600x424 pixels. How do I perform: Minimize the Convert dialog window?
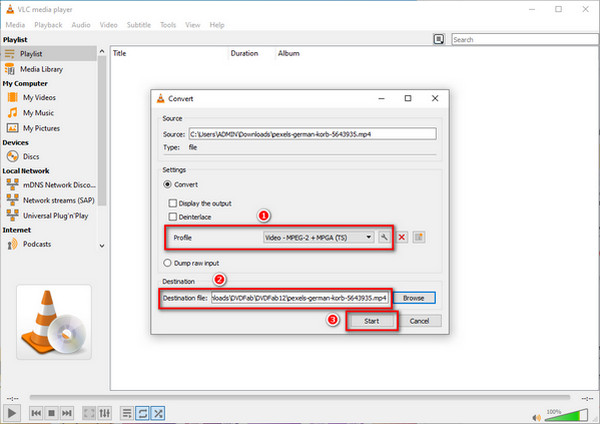(x=381, y=98)
